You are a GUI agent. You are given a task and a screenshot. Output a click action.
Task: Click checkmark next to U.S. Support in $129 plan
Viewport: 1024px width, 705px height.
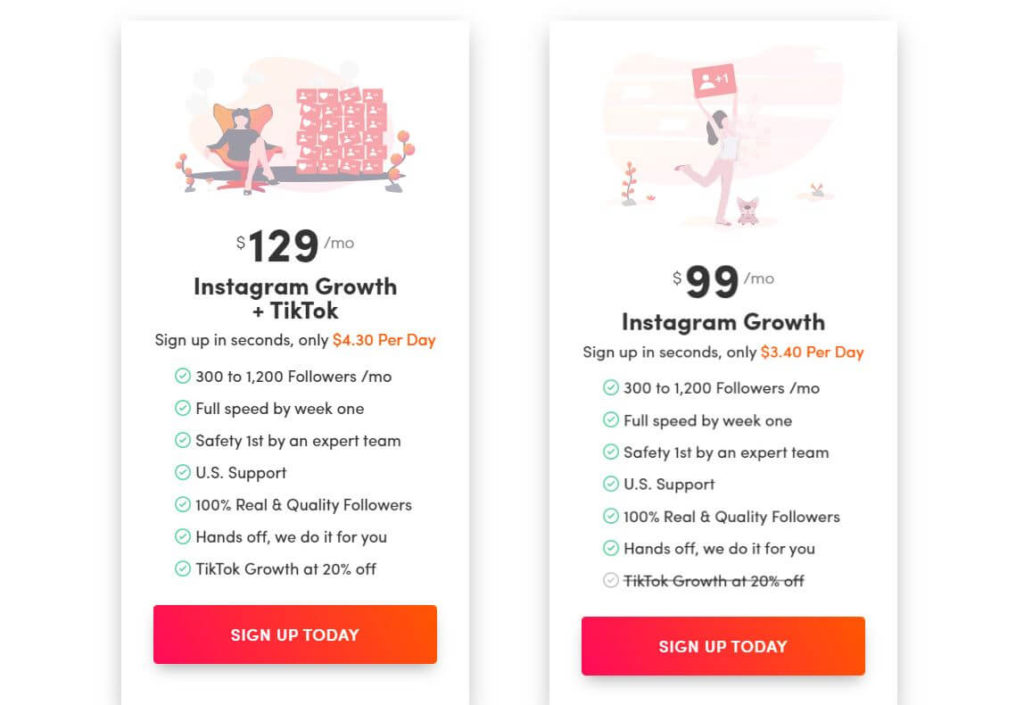pyautogui.click(x=183, y=472)
